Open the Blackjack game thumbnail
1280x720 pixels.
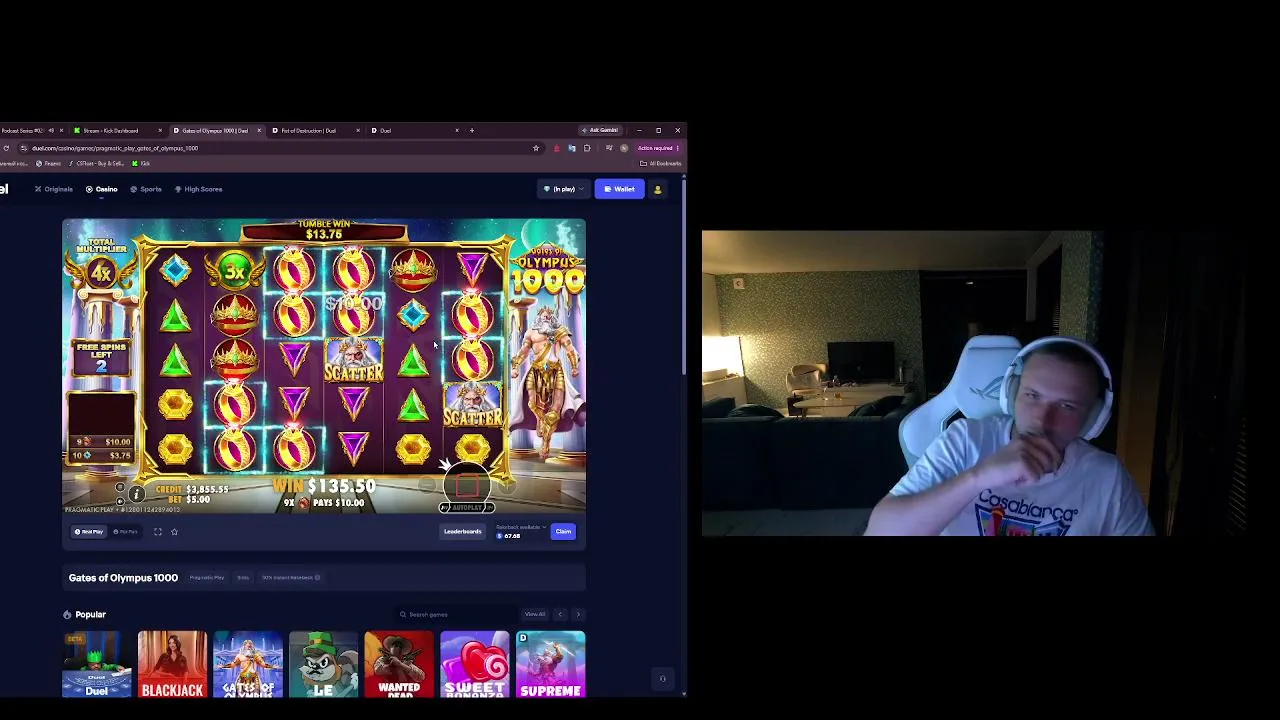click(x=172, y=664)
